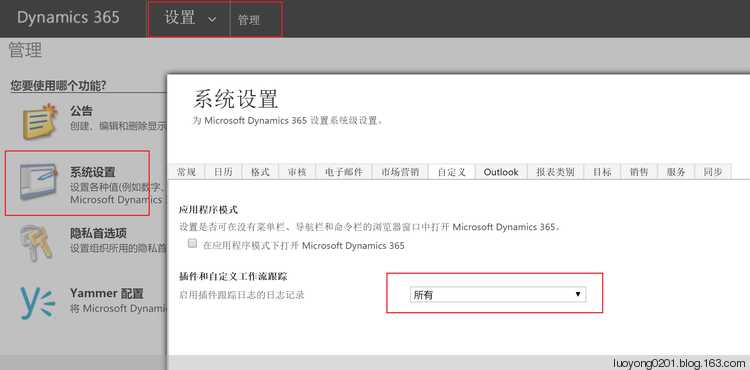The height and width of the screenshot is (370, 750).
Task: Open the 设置 navigation menu
Action: (x=190, y=19)
